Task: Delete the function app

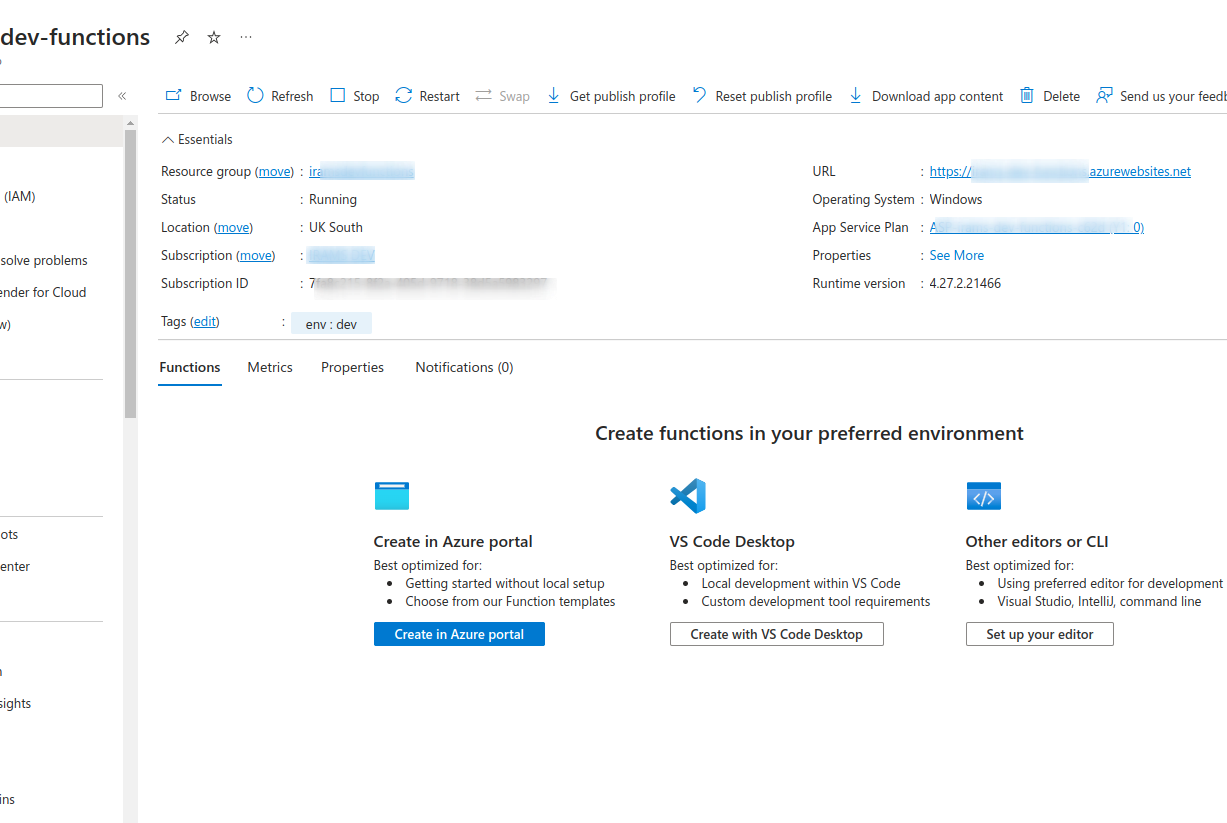Action: [1050, 96]
